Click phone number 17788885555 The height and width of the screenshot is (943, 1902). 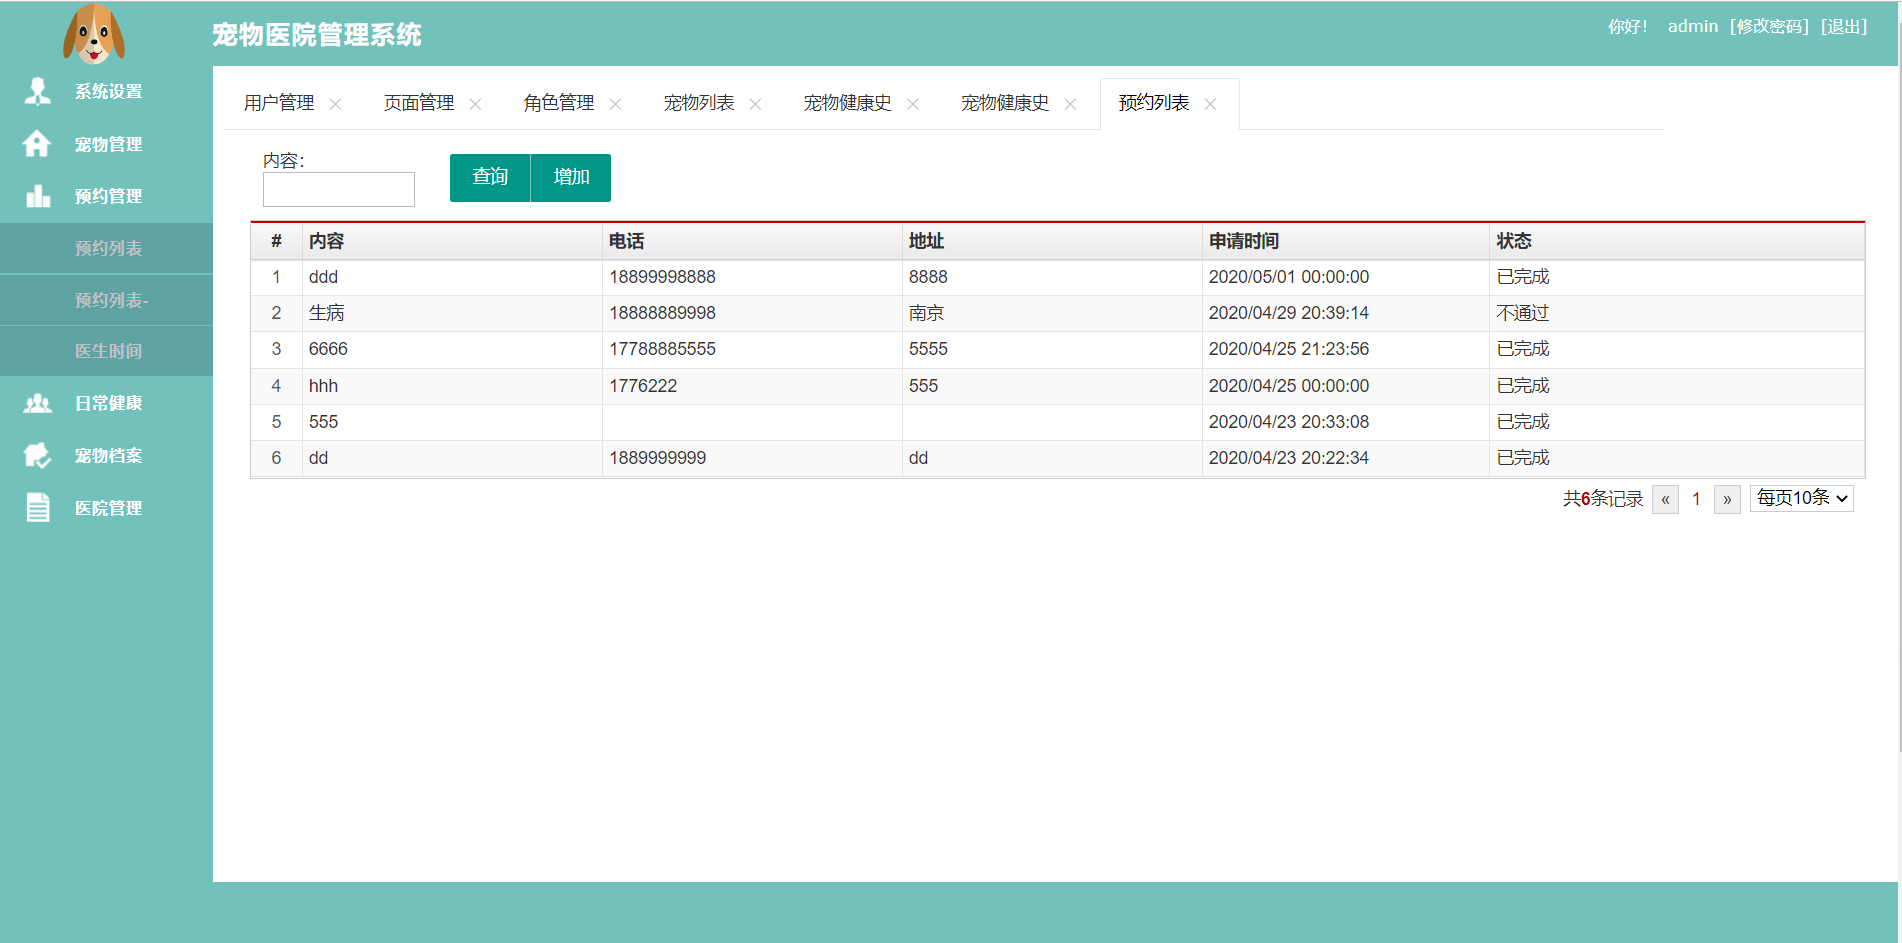coord(662,349)
